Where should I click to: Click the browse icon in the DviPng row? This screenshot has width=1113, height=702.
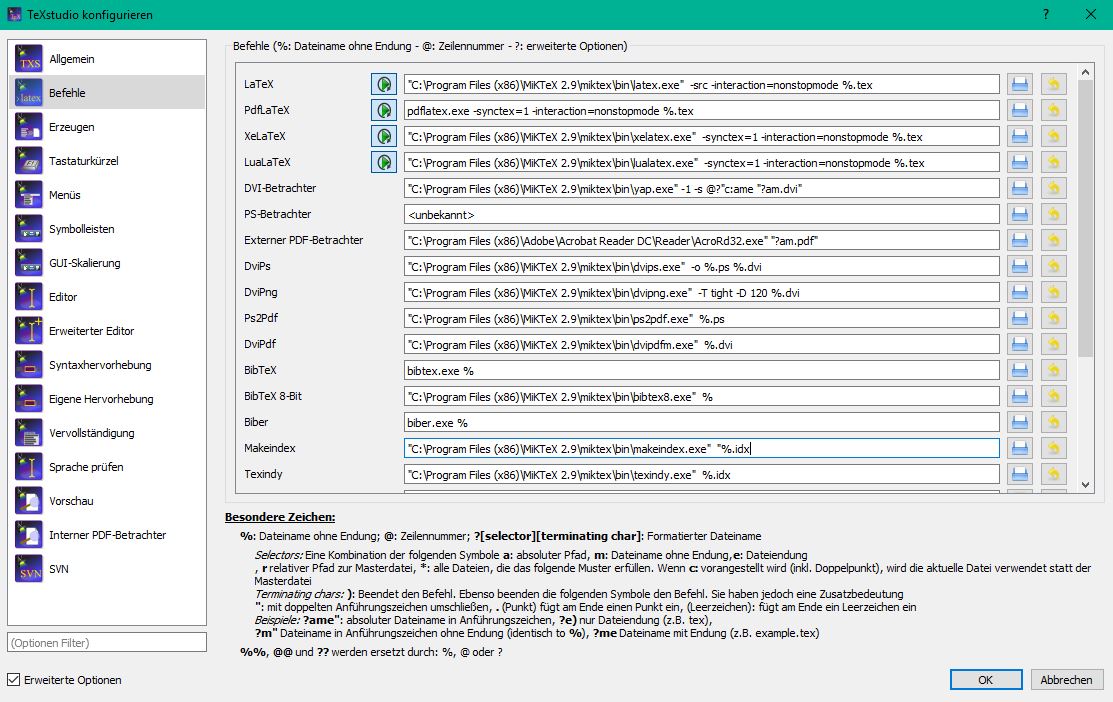(x=1020, y=292)
